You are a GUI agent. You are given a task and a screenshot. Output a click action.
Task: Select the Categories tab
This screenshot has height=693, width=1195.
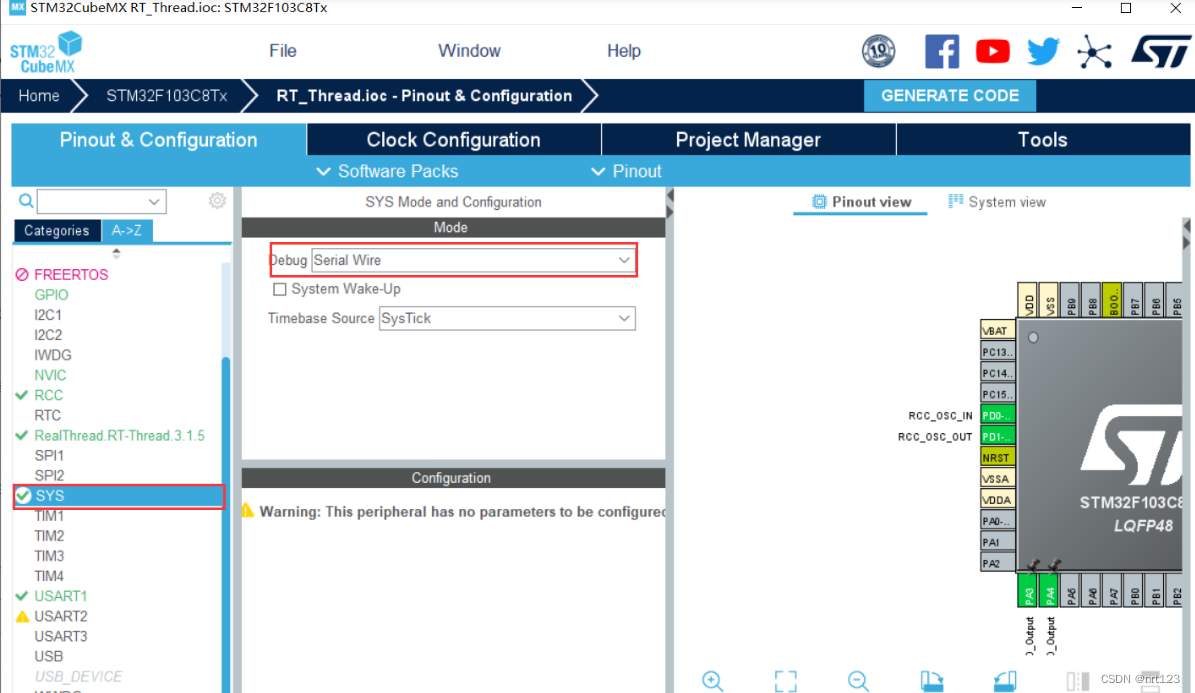[x=56, y=230]
